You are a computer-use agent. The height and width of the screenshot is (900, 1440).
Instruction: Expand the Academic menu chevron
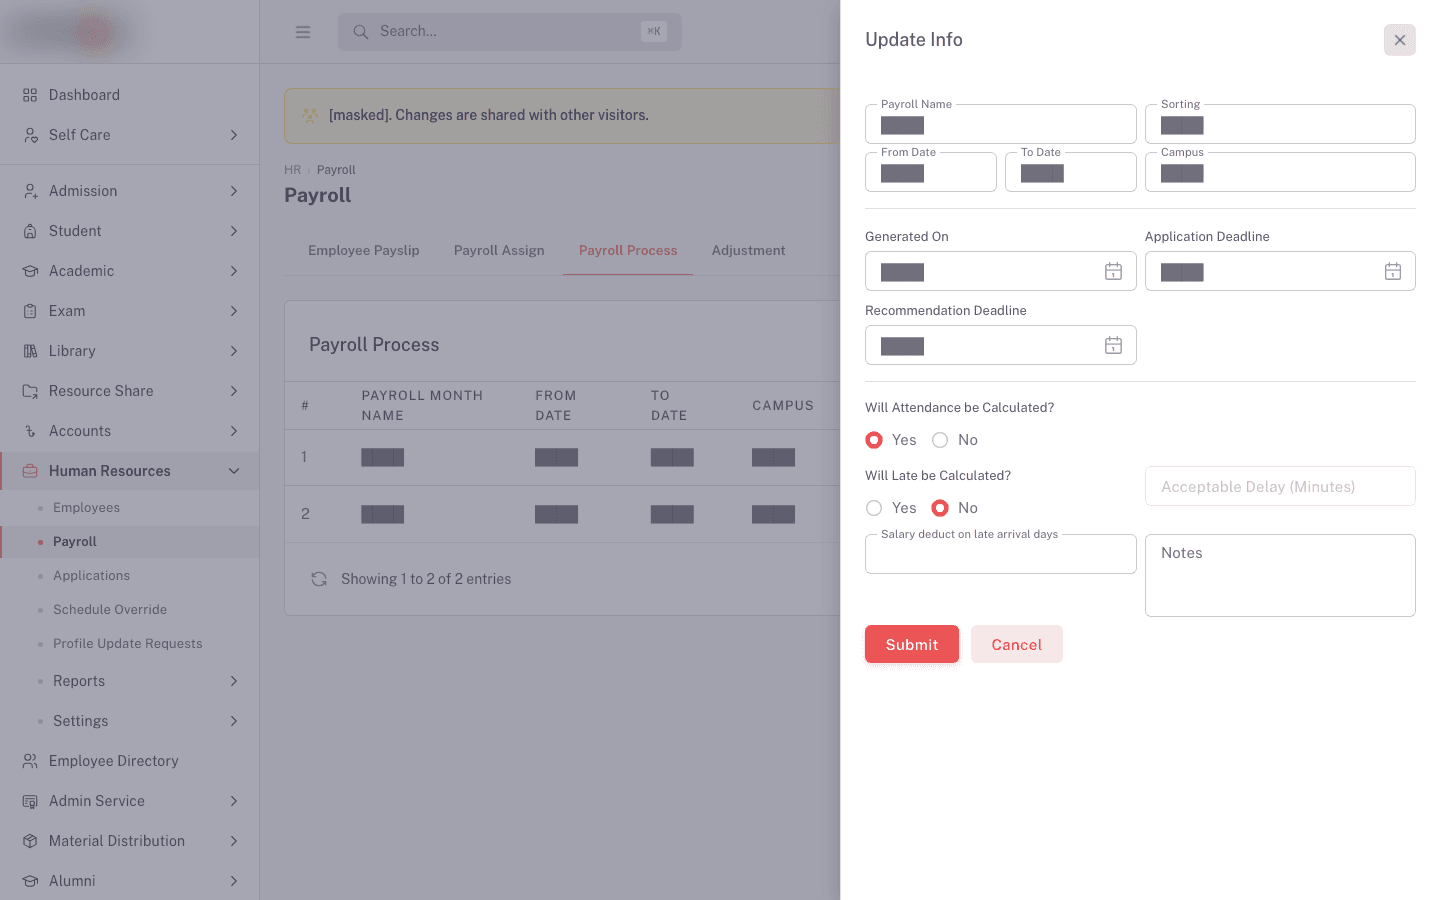tap(234, 271)
